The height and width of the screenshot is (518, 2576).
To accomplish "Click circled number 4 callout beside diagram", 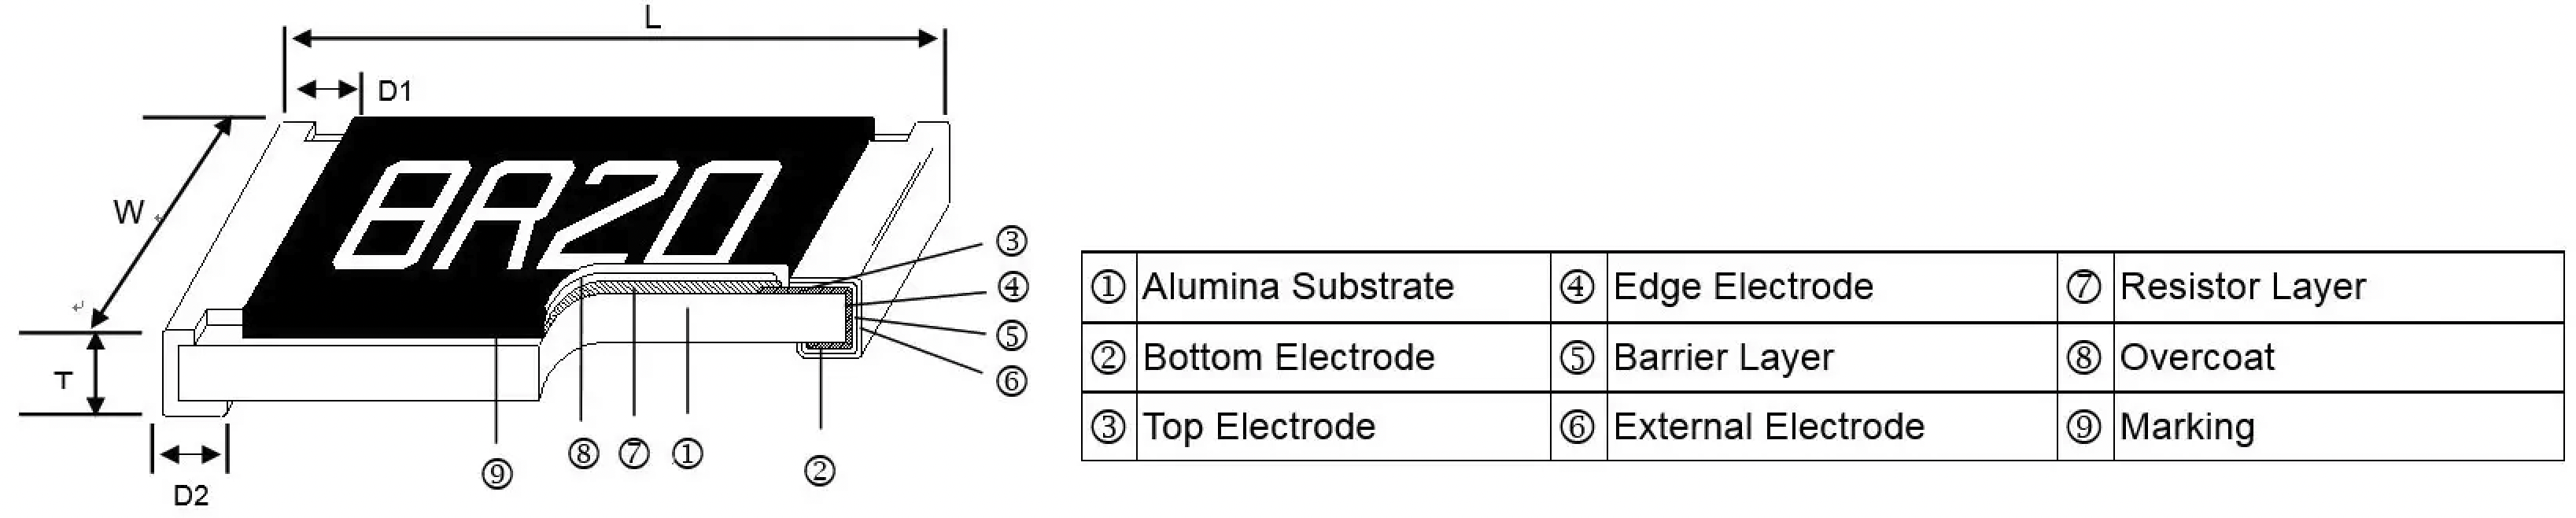I will point(1012,288).
